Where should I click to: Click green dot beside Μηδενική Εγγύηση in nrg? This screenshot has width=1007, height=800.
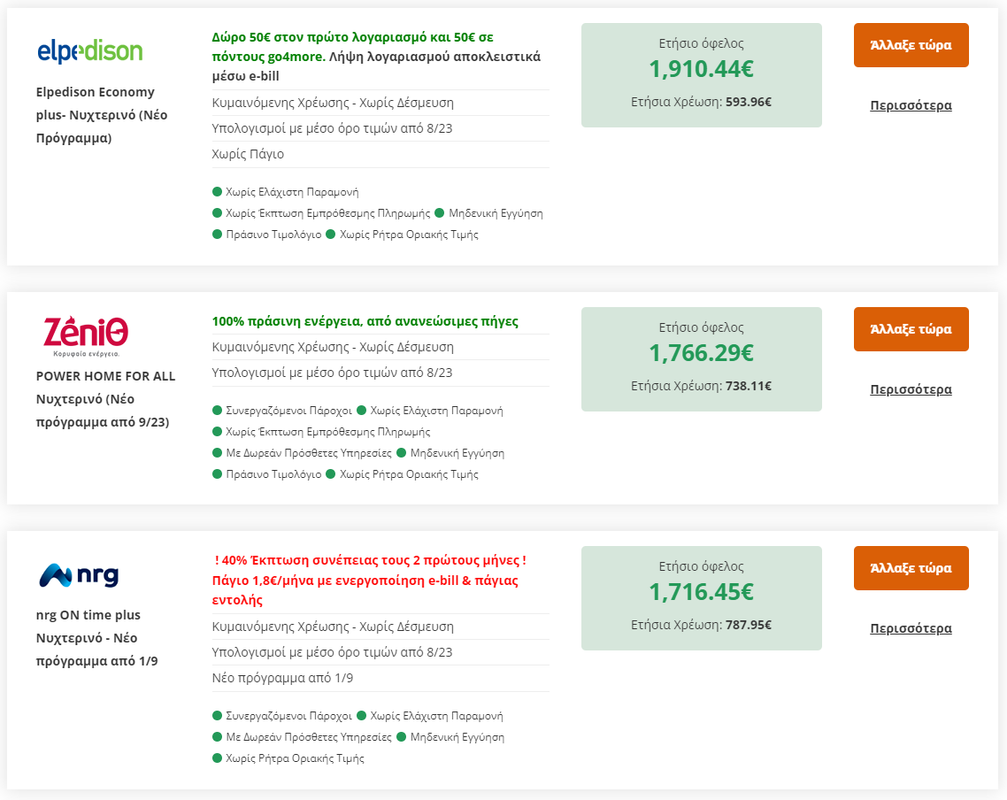pyautogui.click(x=401, y=737)
